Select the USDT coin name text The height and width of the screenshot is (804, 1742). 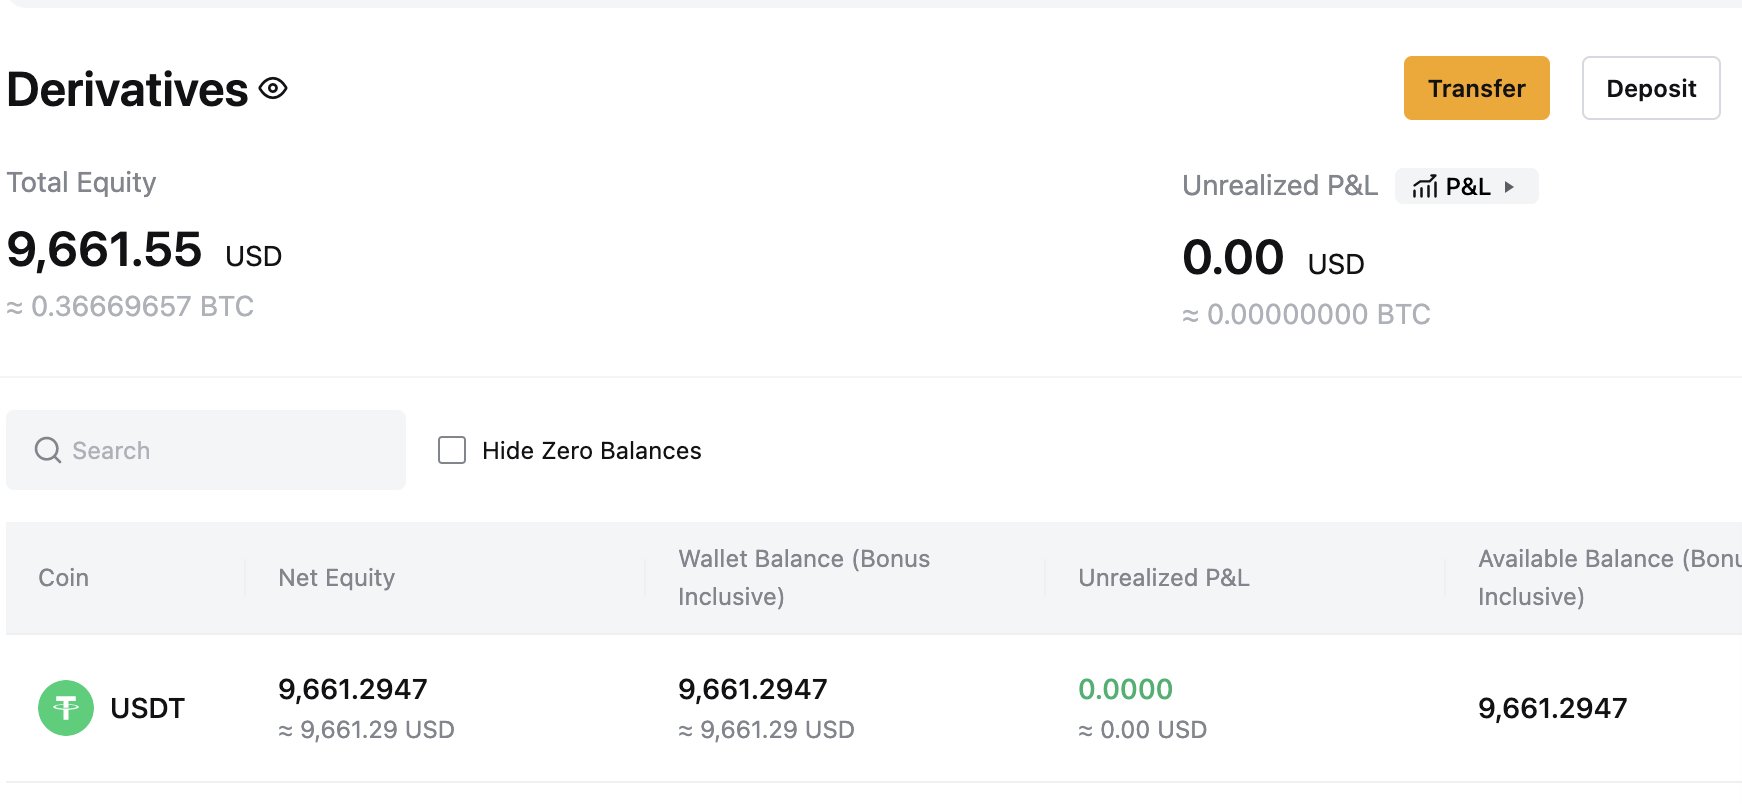[x=147, y=708]
